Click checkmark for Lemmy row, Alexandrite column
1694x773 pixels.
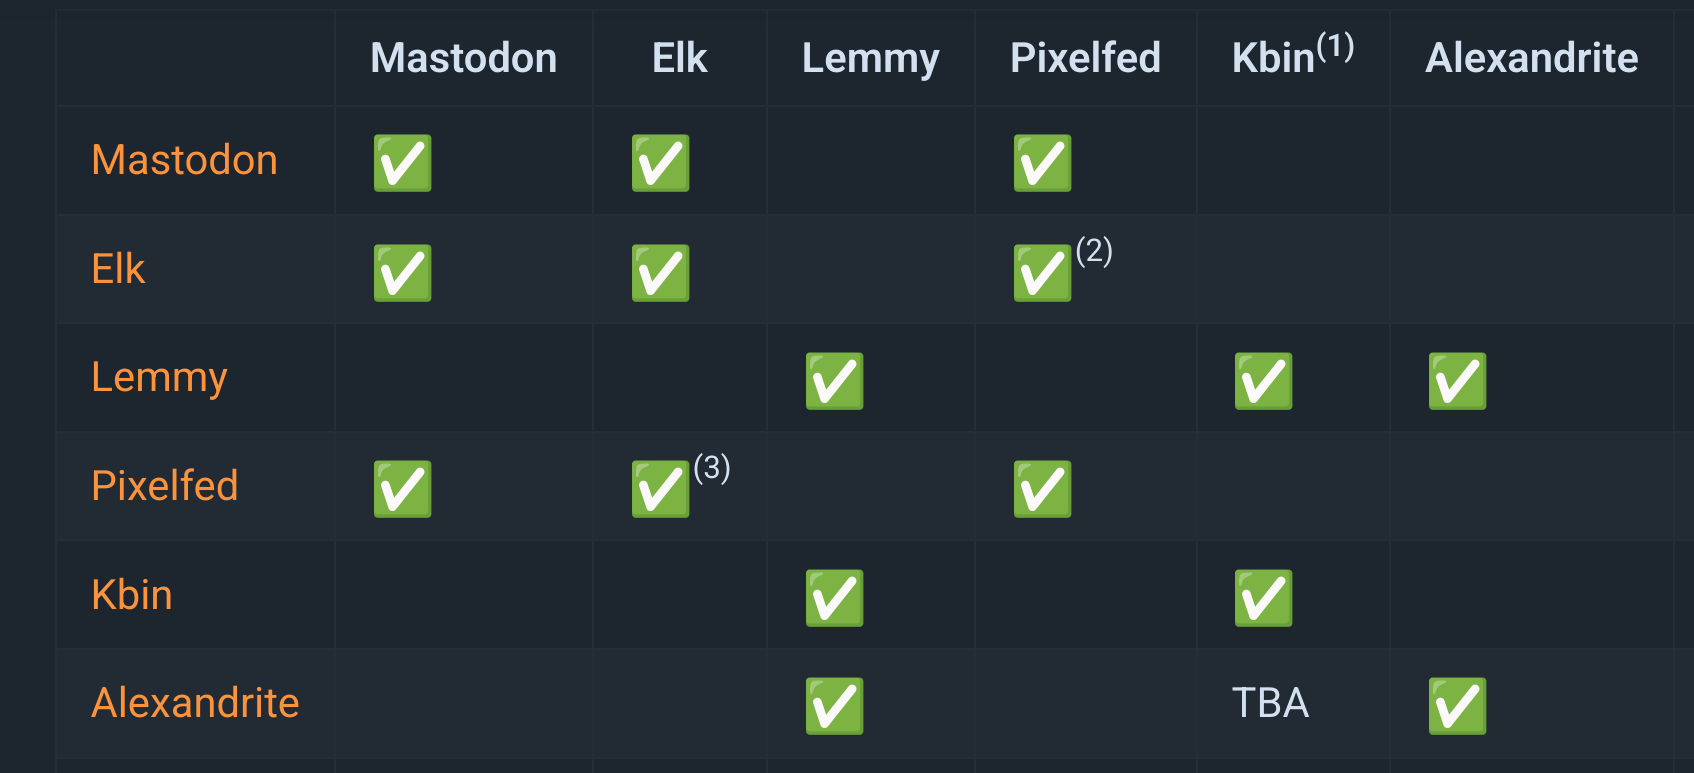point(1458,381)
